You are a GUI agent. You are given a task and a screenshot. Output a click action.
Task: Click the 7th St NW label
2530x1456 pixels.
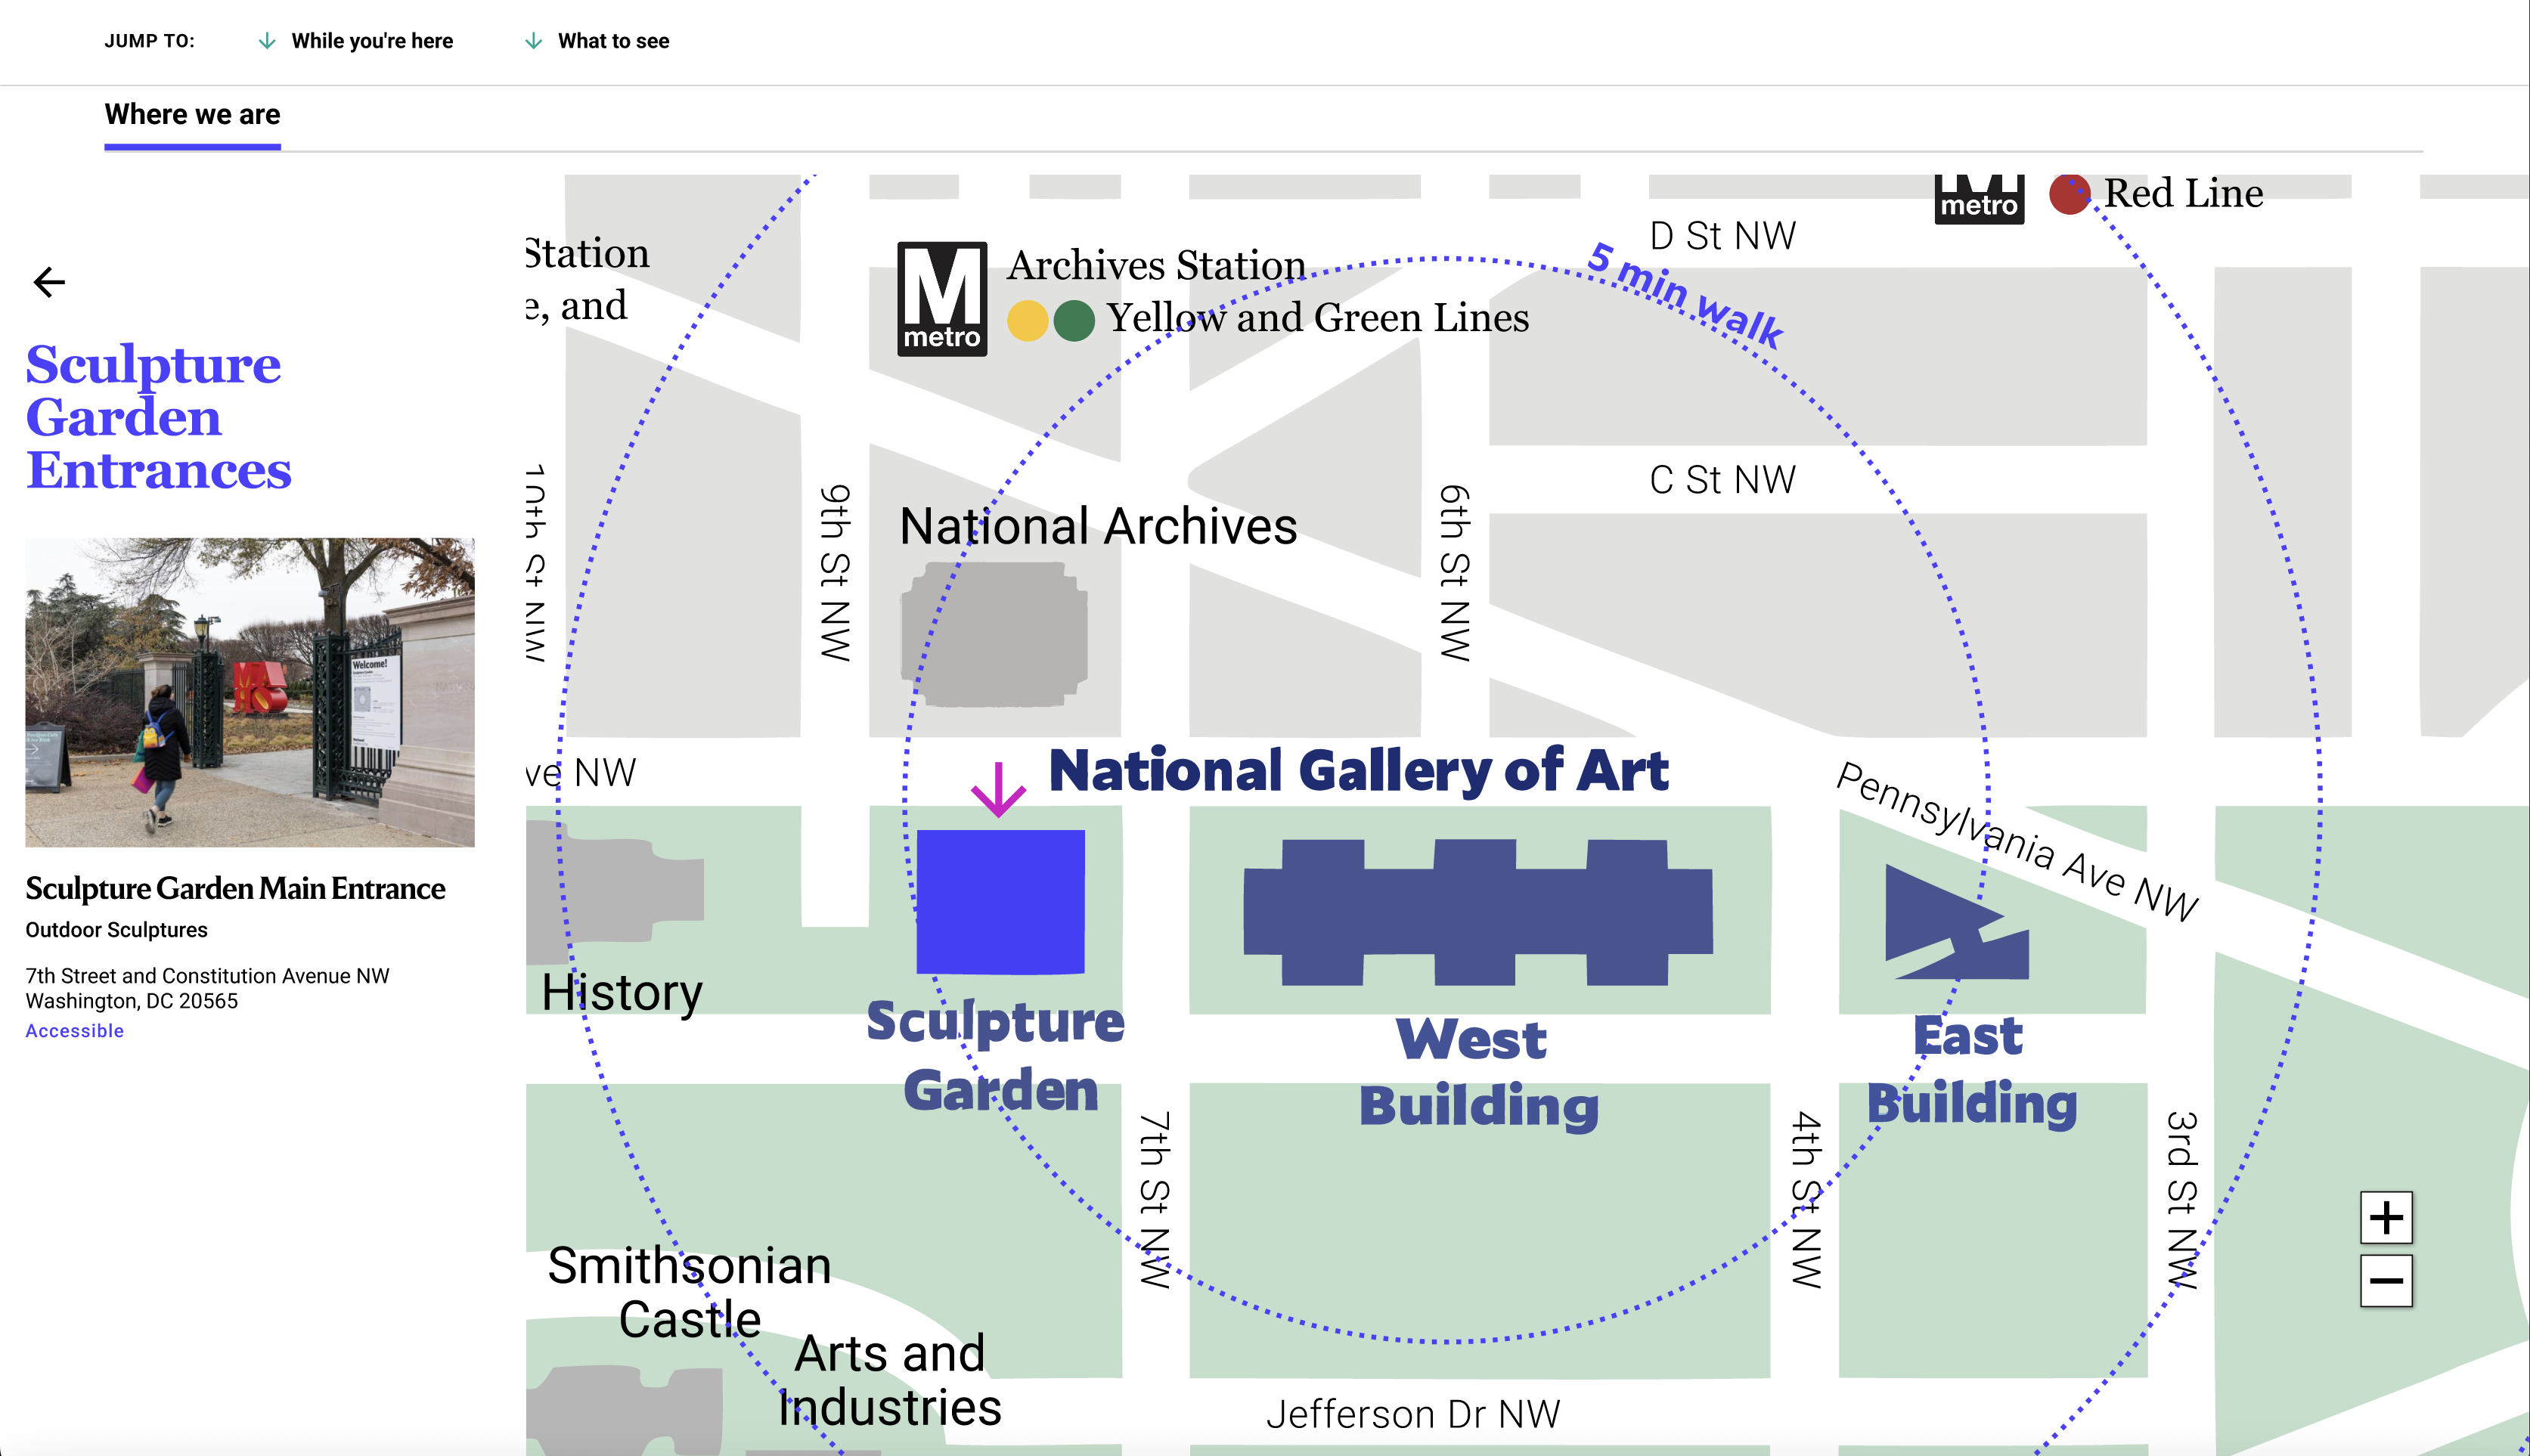(x=1155, y=1200)
